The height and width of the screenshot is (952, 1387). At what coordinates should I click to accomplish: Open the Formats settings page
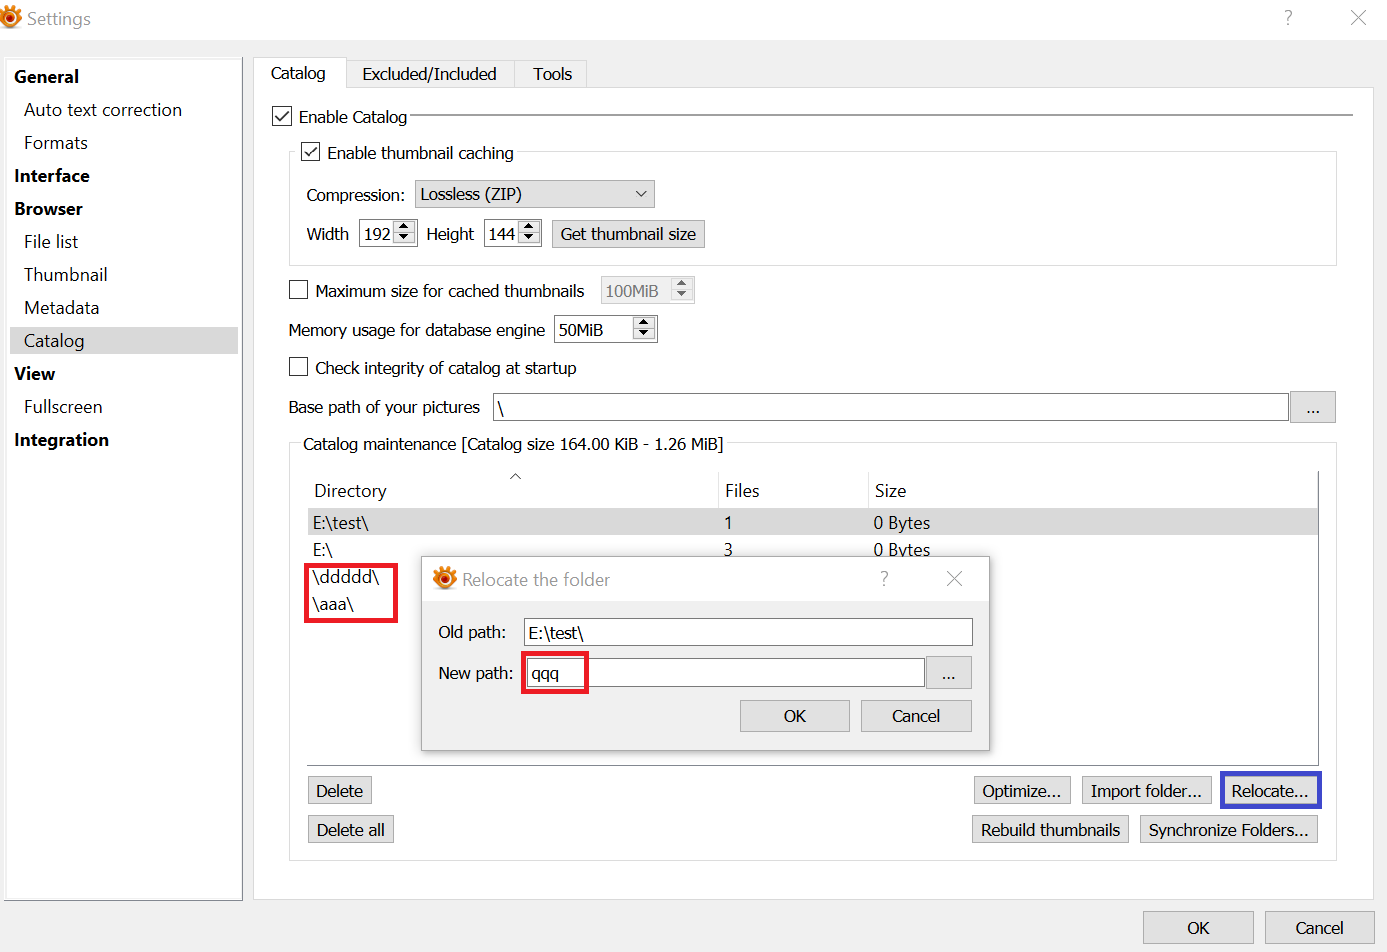(56, 143)
